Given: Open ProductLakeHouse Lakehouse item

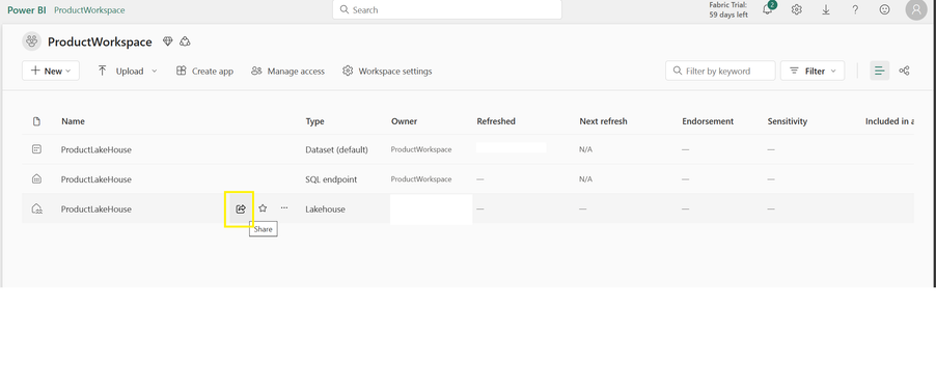Looking at the screenshot, I should [96, 209].
